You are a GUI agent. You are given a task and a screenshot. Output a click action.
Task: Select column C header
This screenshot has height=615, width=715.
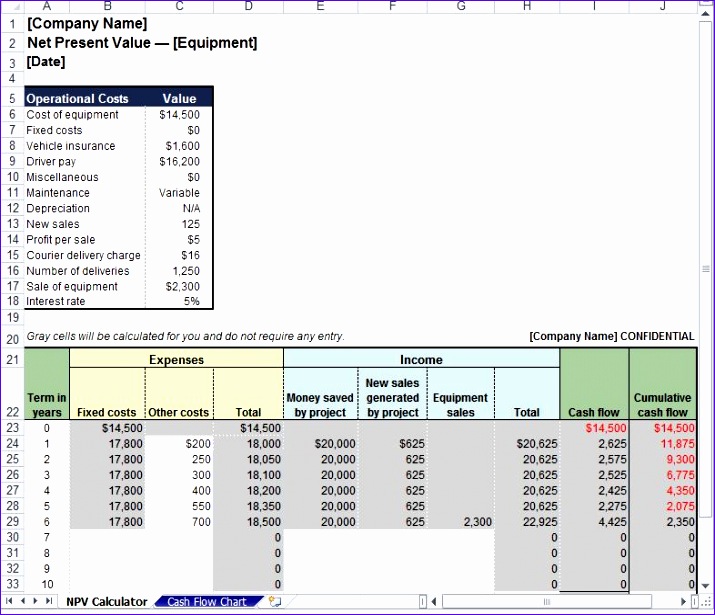tap(179, 6)
